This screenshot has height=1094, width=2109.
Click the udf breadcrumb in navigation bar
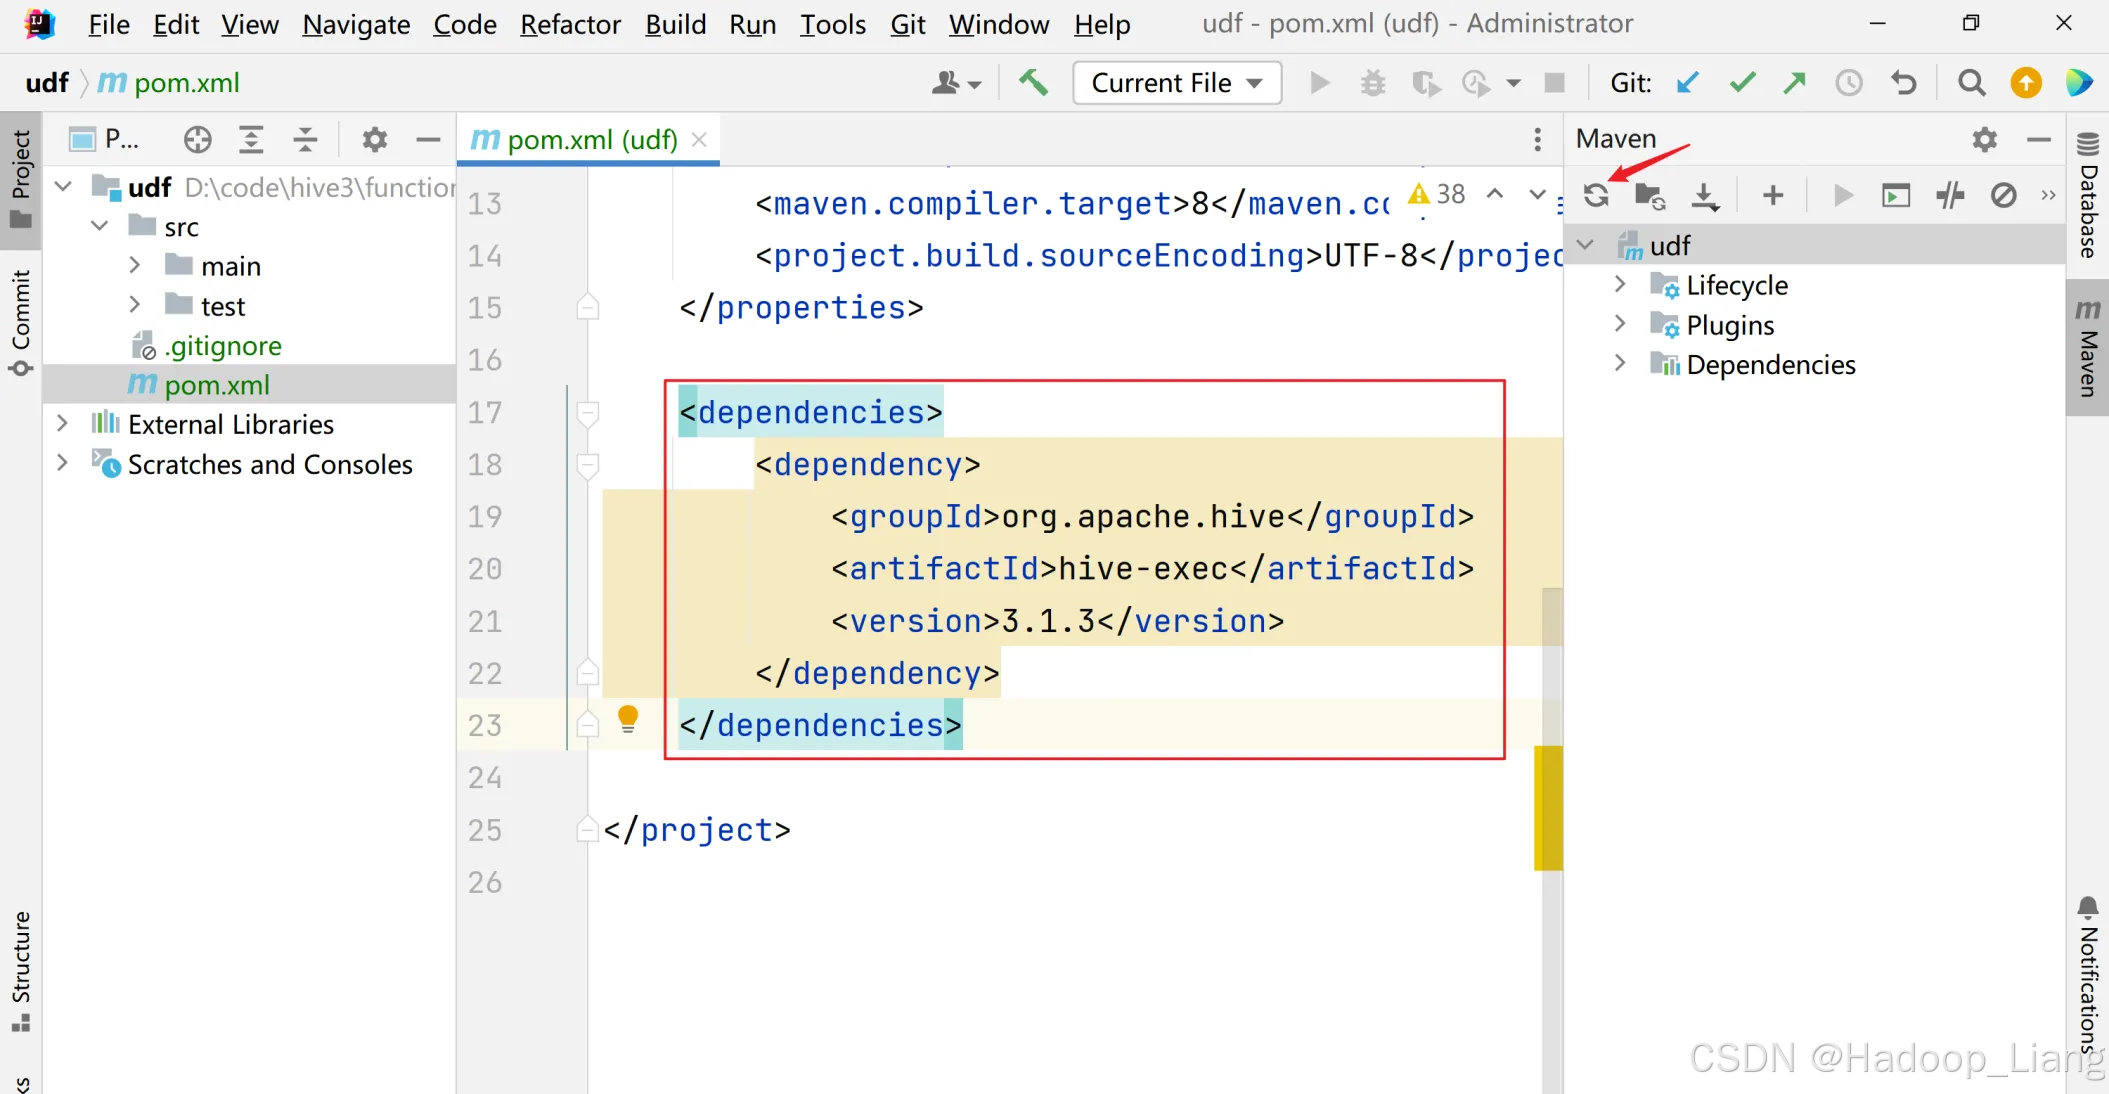pos(47,83)
